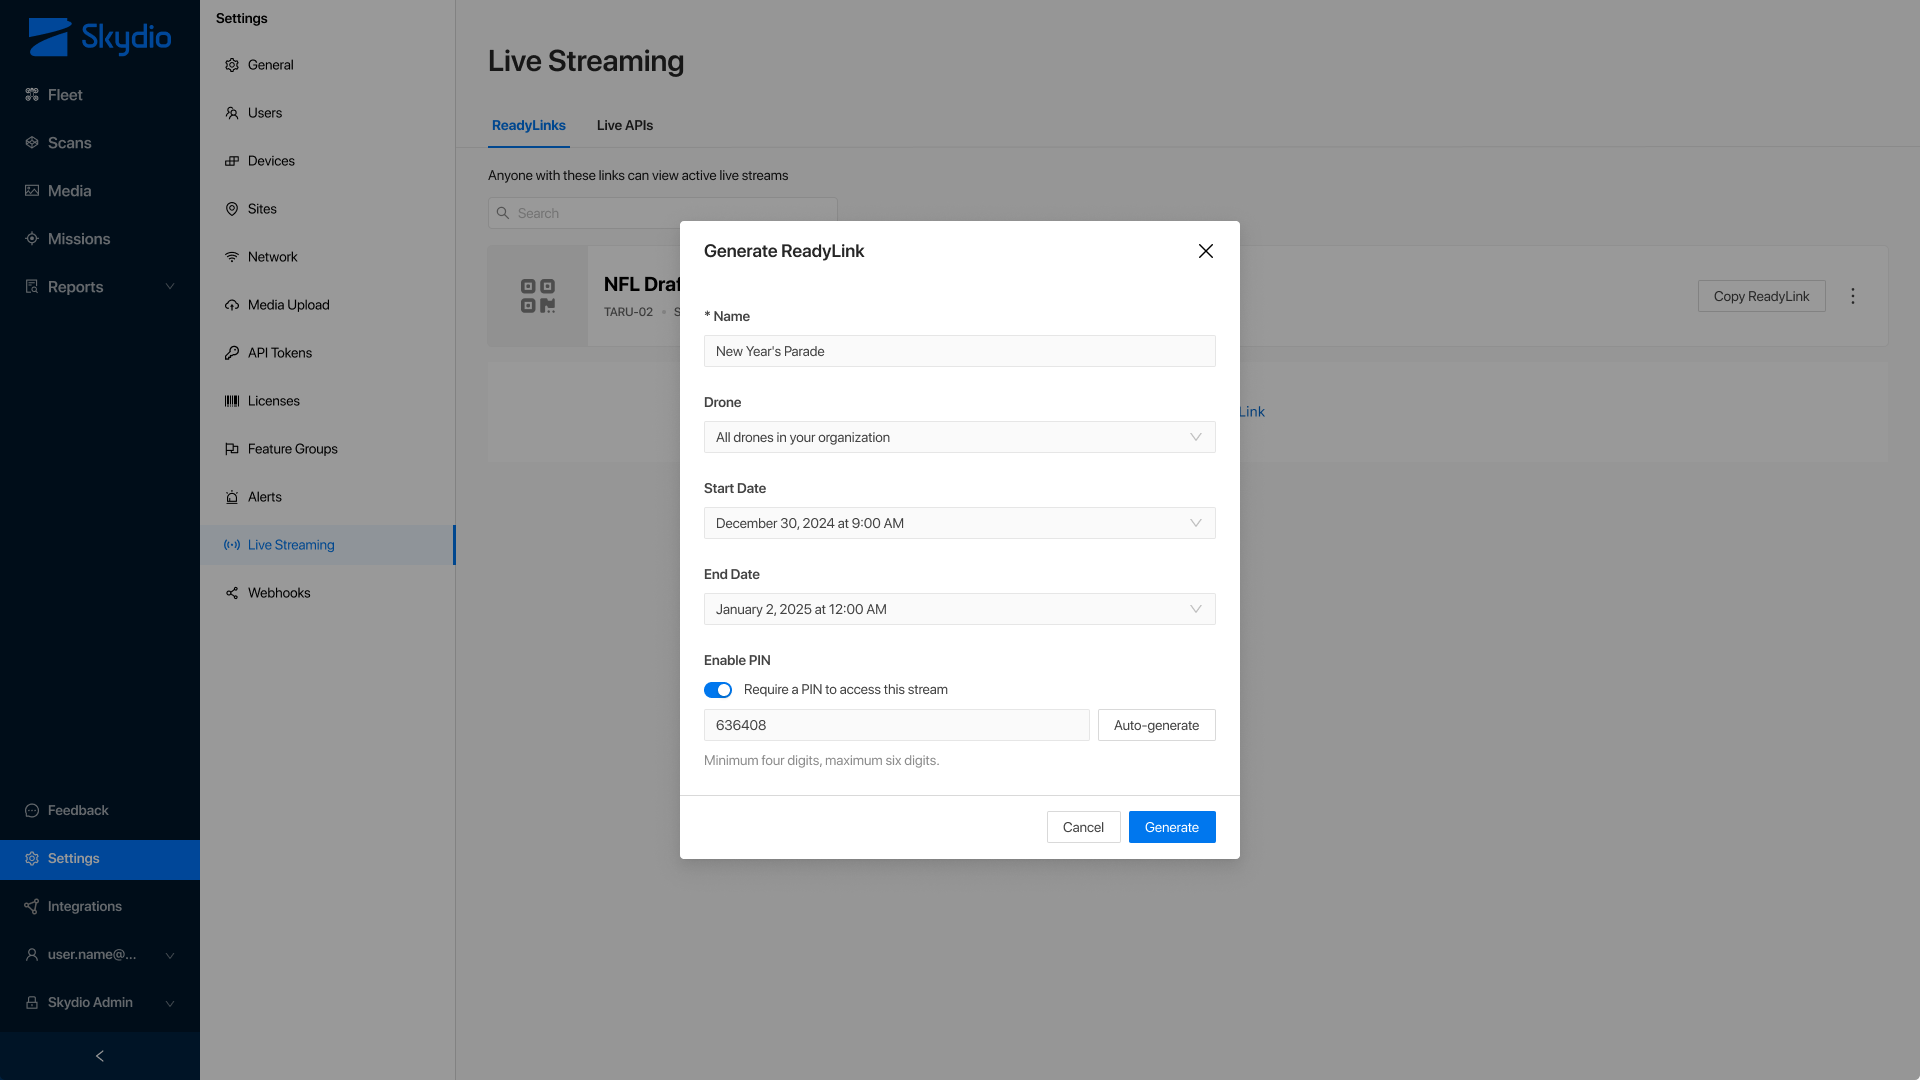Open the Drone selection dropdown

pyautogui.click(x=959, y=437)
